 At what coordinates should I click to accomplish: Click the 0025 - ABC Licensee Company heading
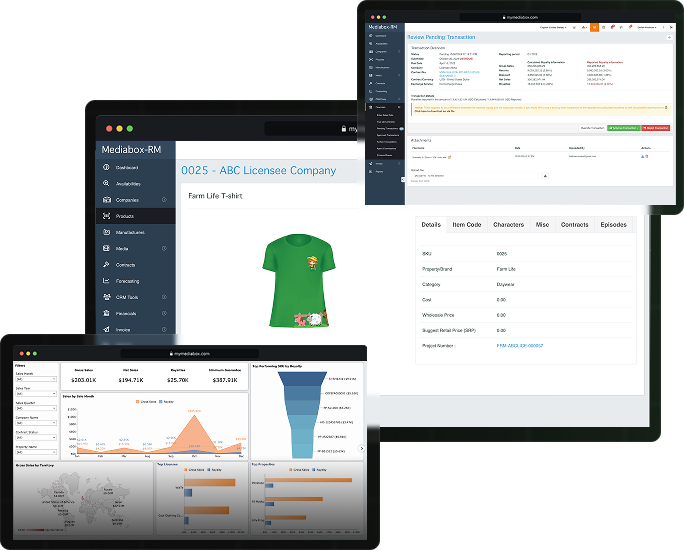[259, 170]
